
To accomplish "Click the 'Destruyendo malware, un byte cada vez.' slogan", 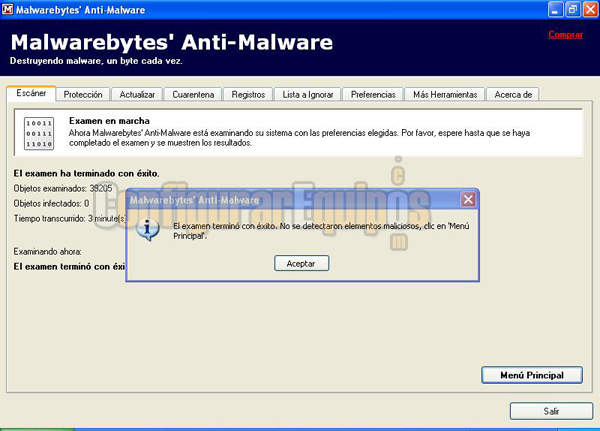I will coord(96,61).
